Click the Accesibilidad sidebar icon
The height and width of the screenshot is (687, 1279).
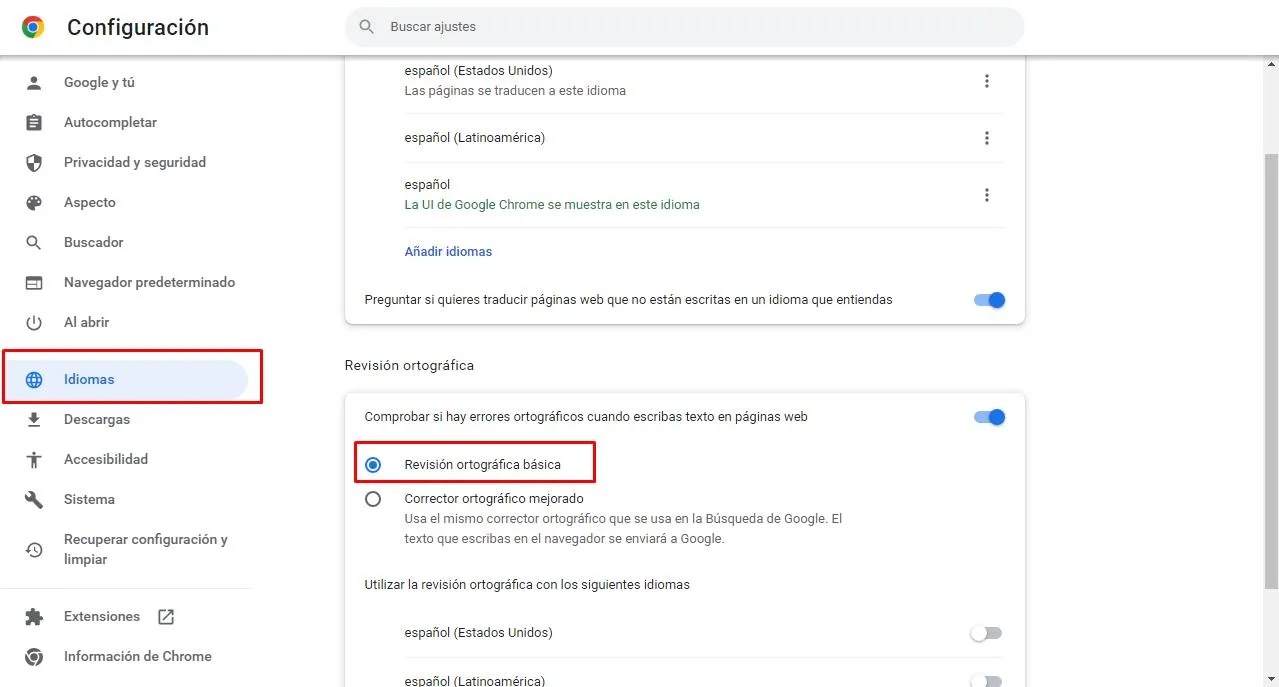tap(33, 459)
